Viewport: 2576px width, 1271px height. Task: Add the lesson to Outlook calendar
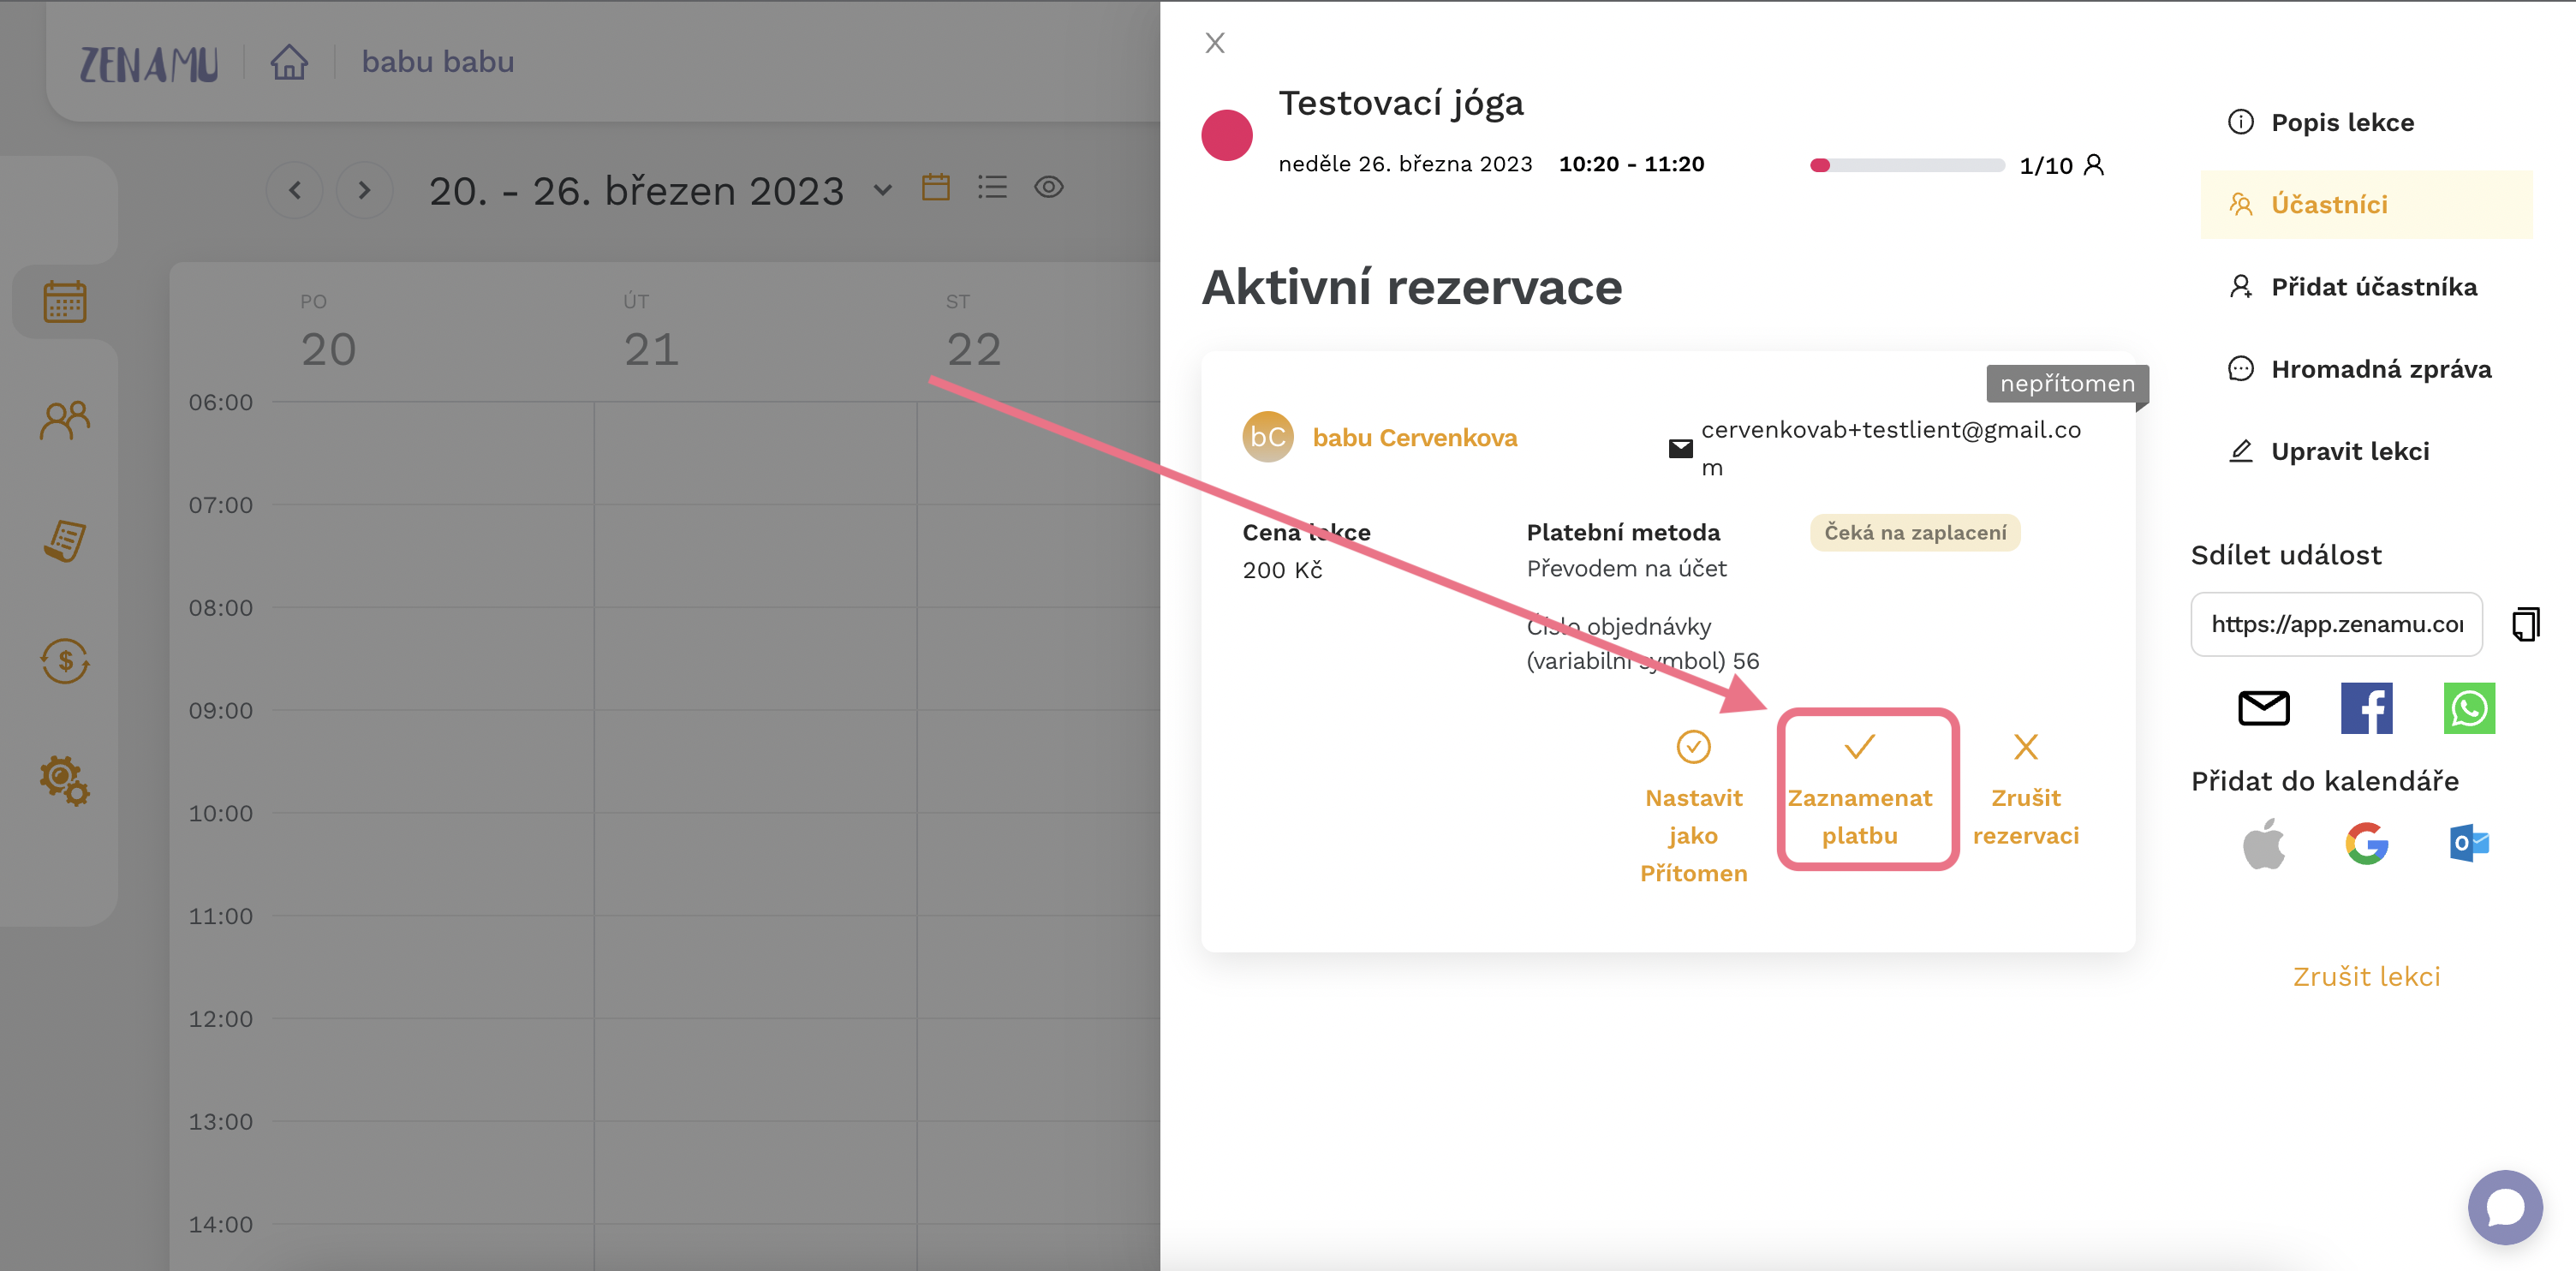click(2469, 844)
